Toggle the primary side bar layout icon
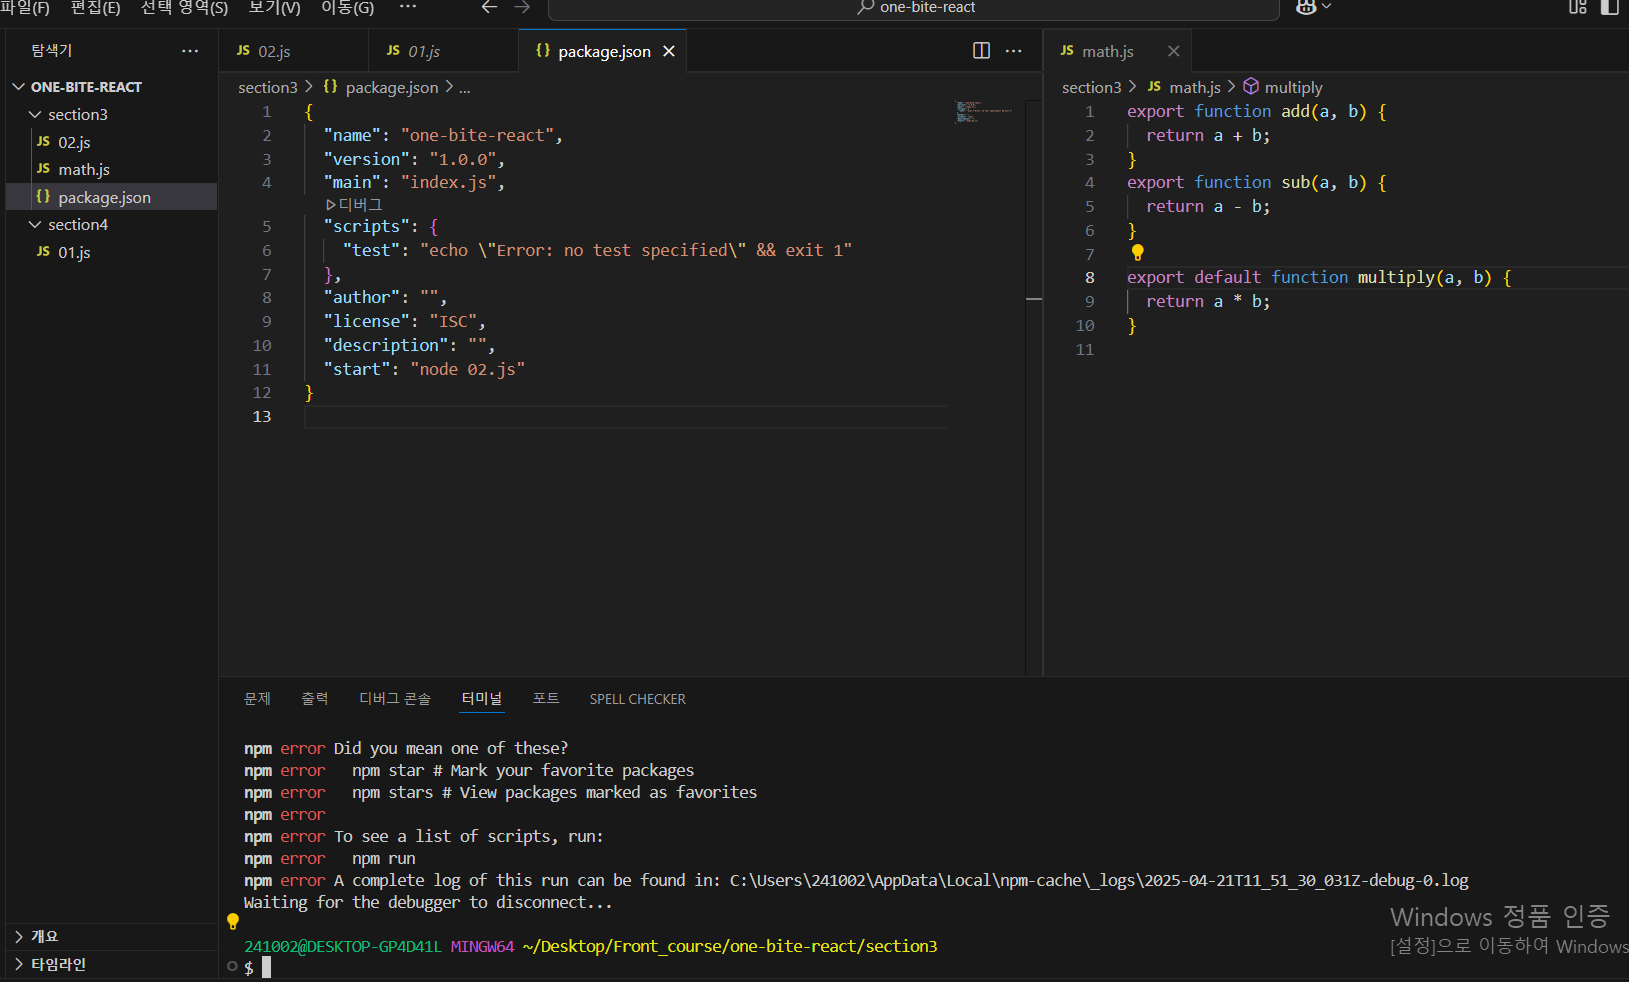The height and width of the screenshot is (982, 1629). tap(1610, 7)
